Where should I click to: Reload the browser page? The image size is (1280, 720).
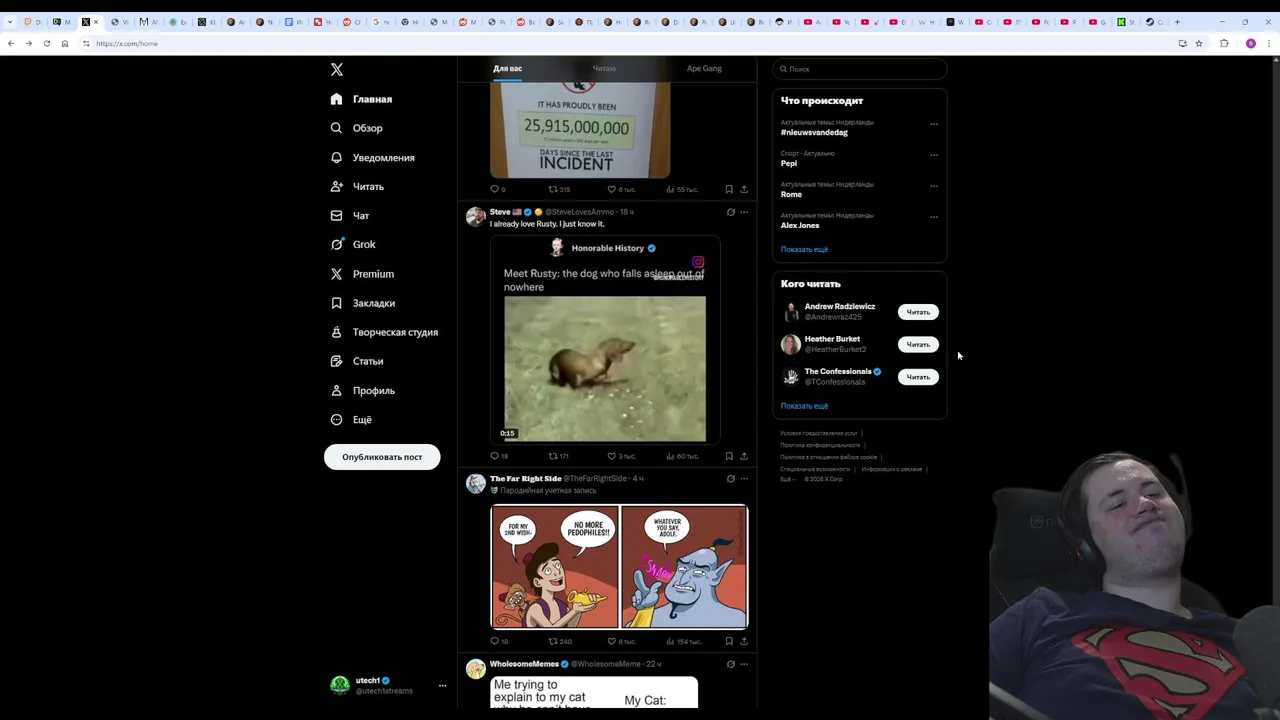[x=47, y=43]
